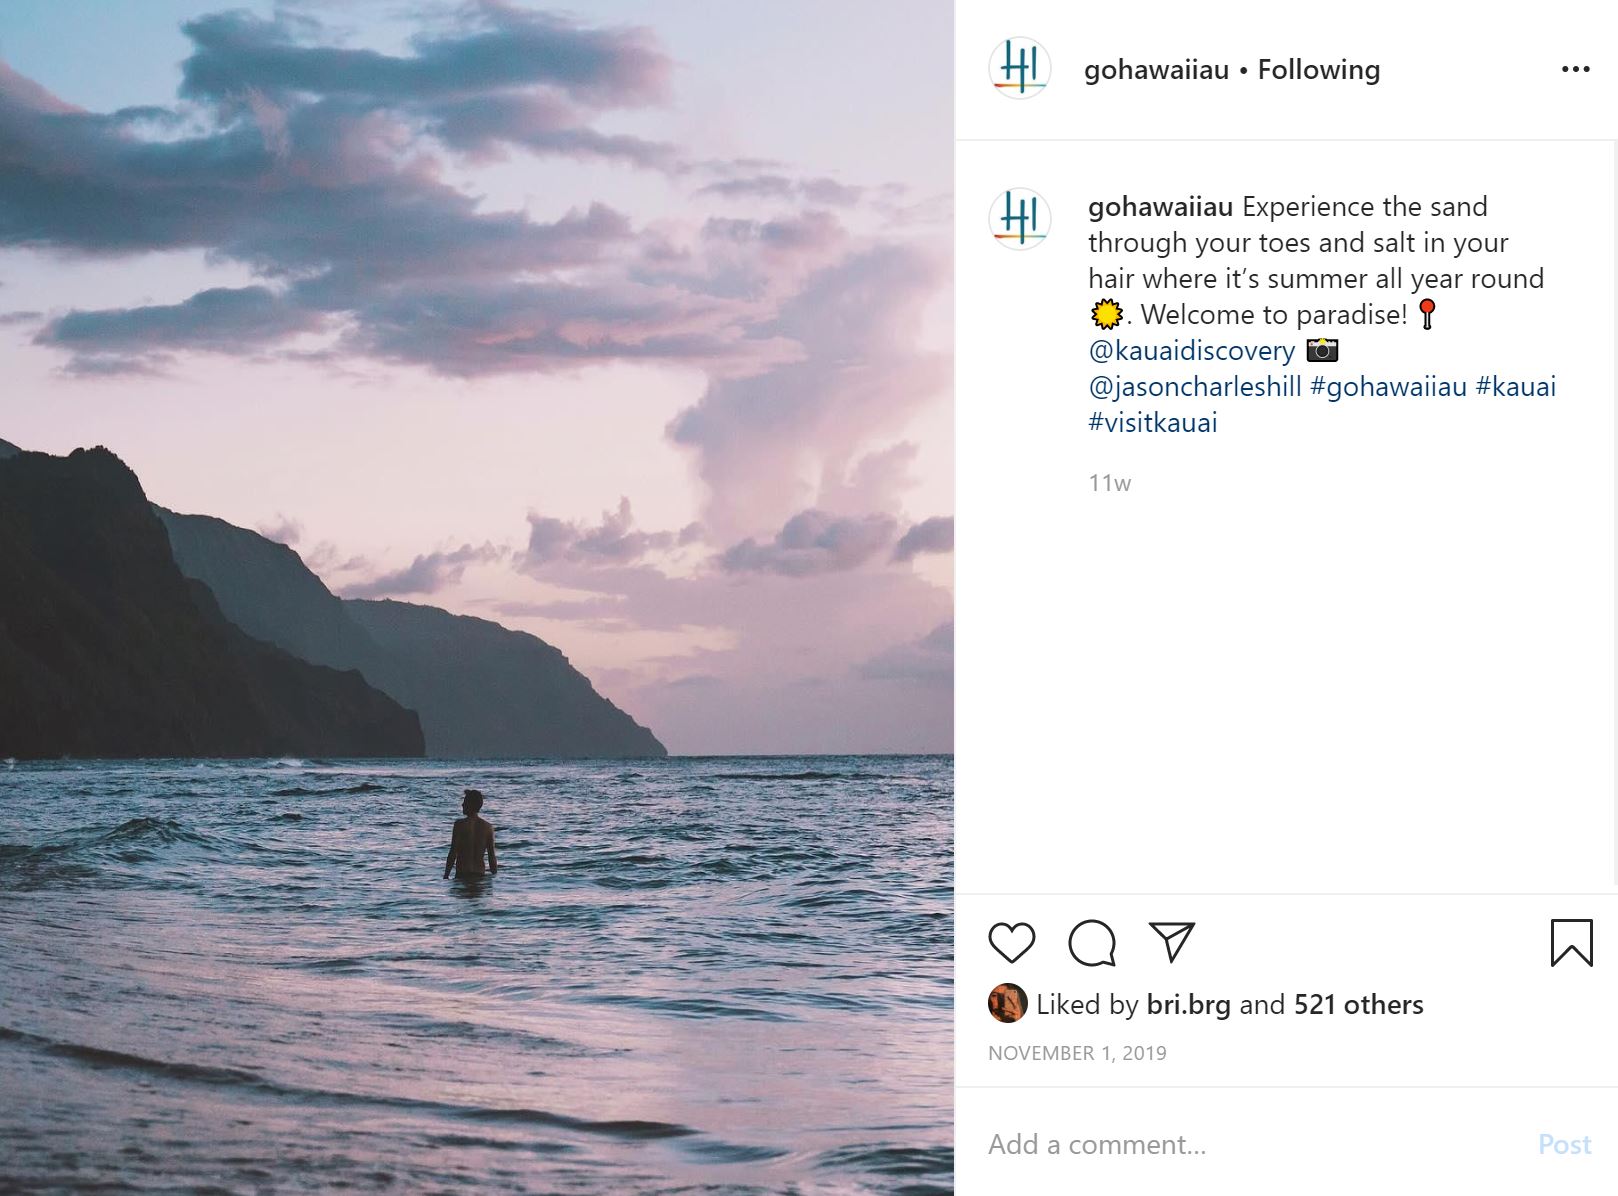
Task: Open the #kauai hashtag
Action: pos(1515,386)
